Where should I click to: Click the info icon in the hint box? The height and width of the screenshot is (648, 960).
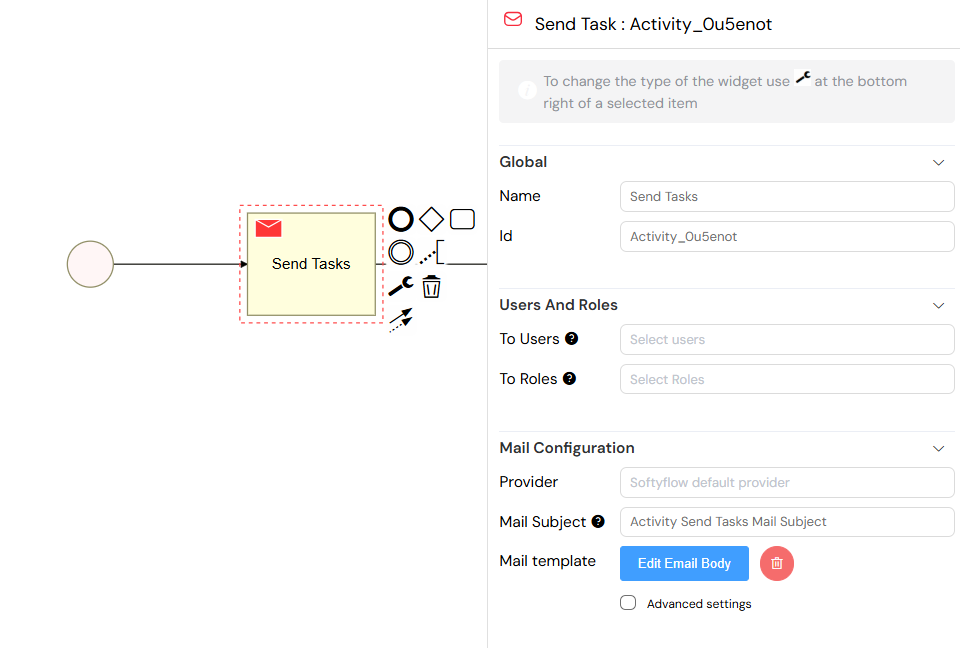527,91
